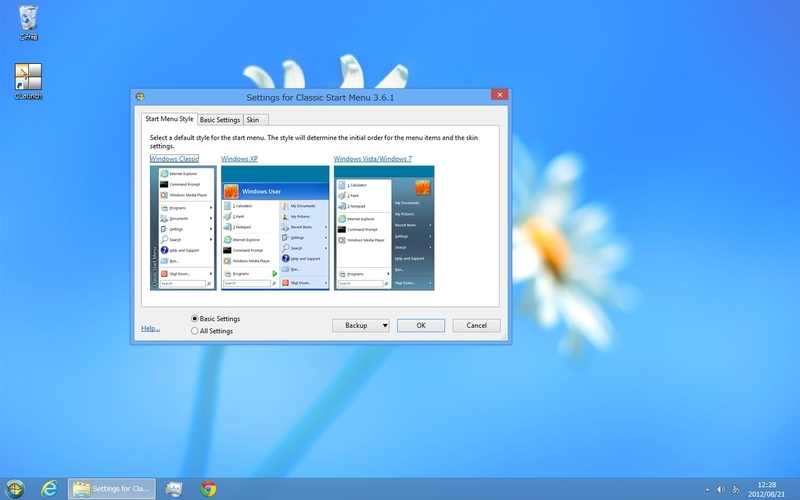This screenshot has height=500, width=800.
Task: Show hidden tray icons arrow
Action: [x=707, y=490]
